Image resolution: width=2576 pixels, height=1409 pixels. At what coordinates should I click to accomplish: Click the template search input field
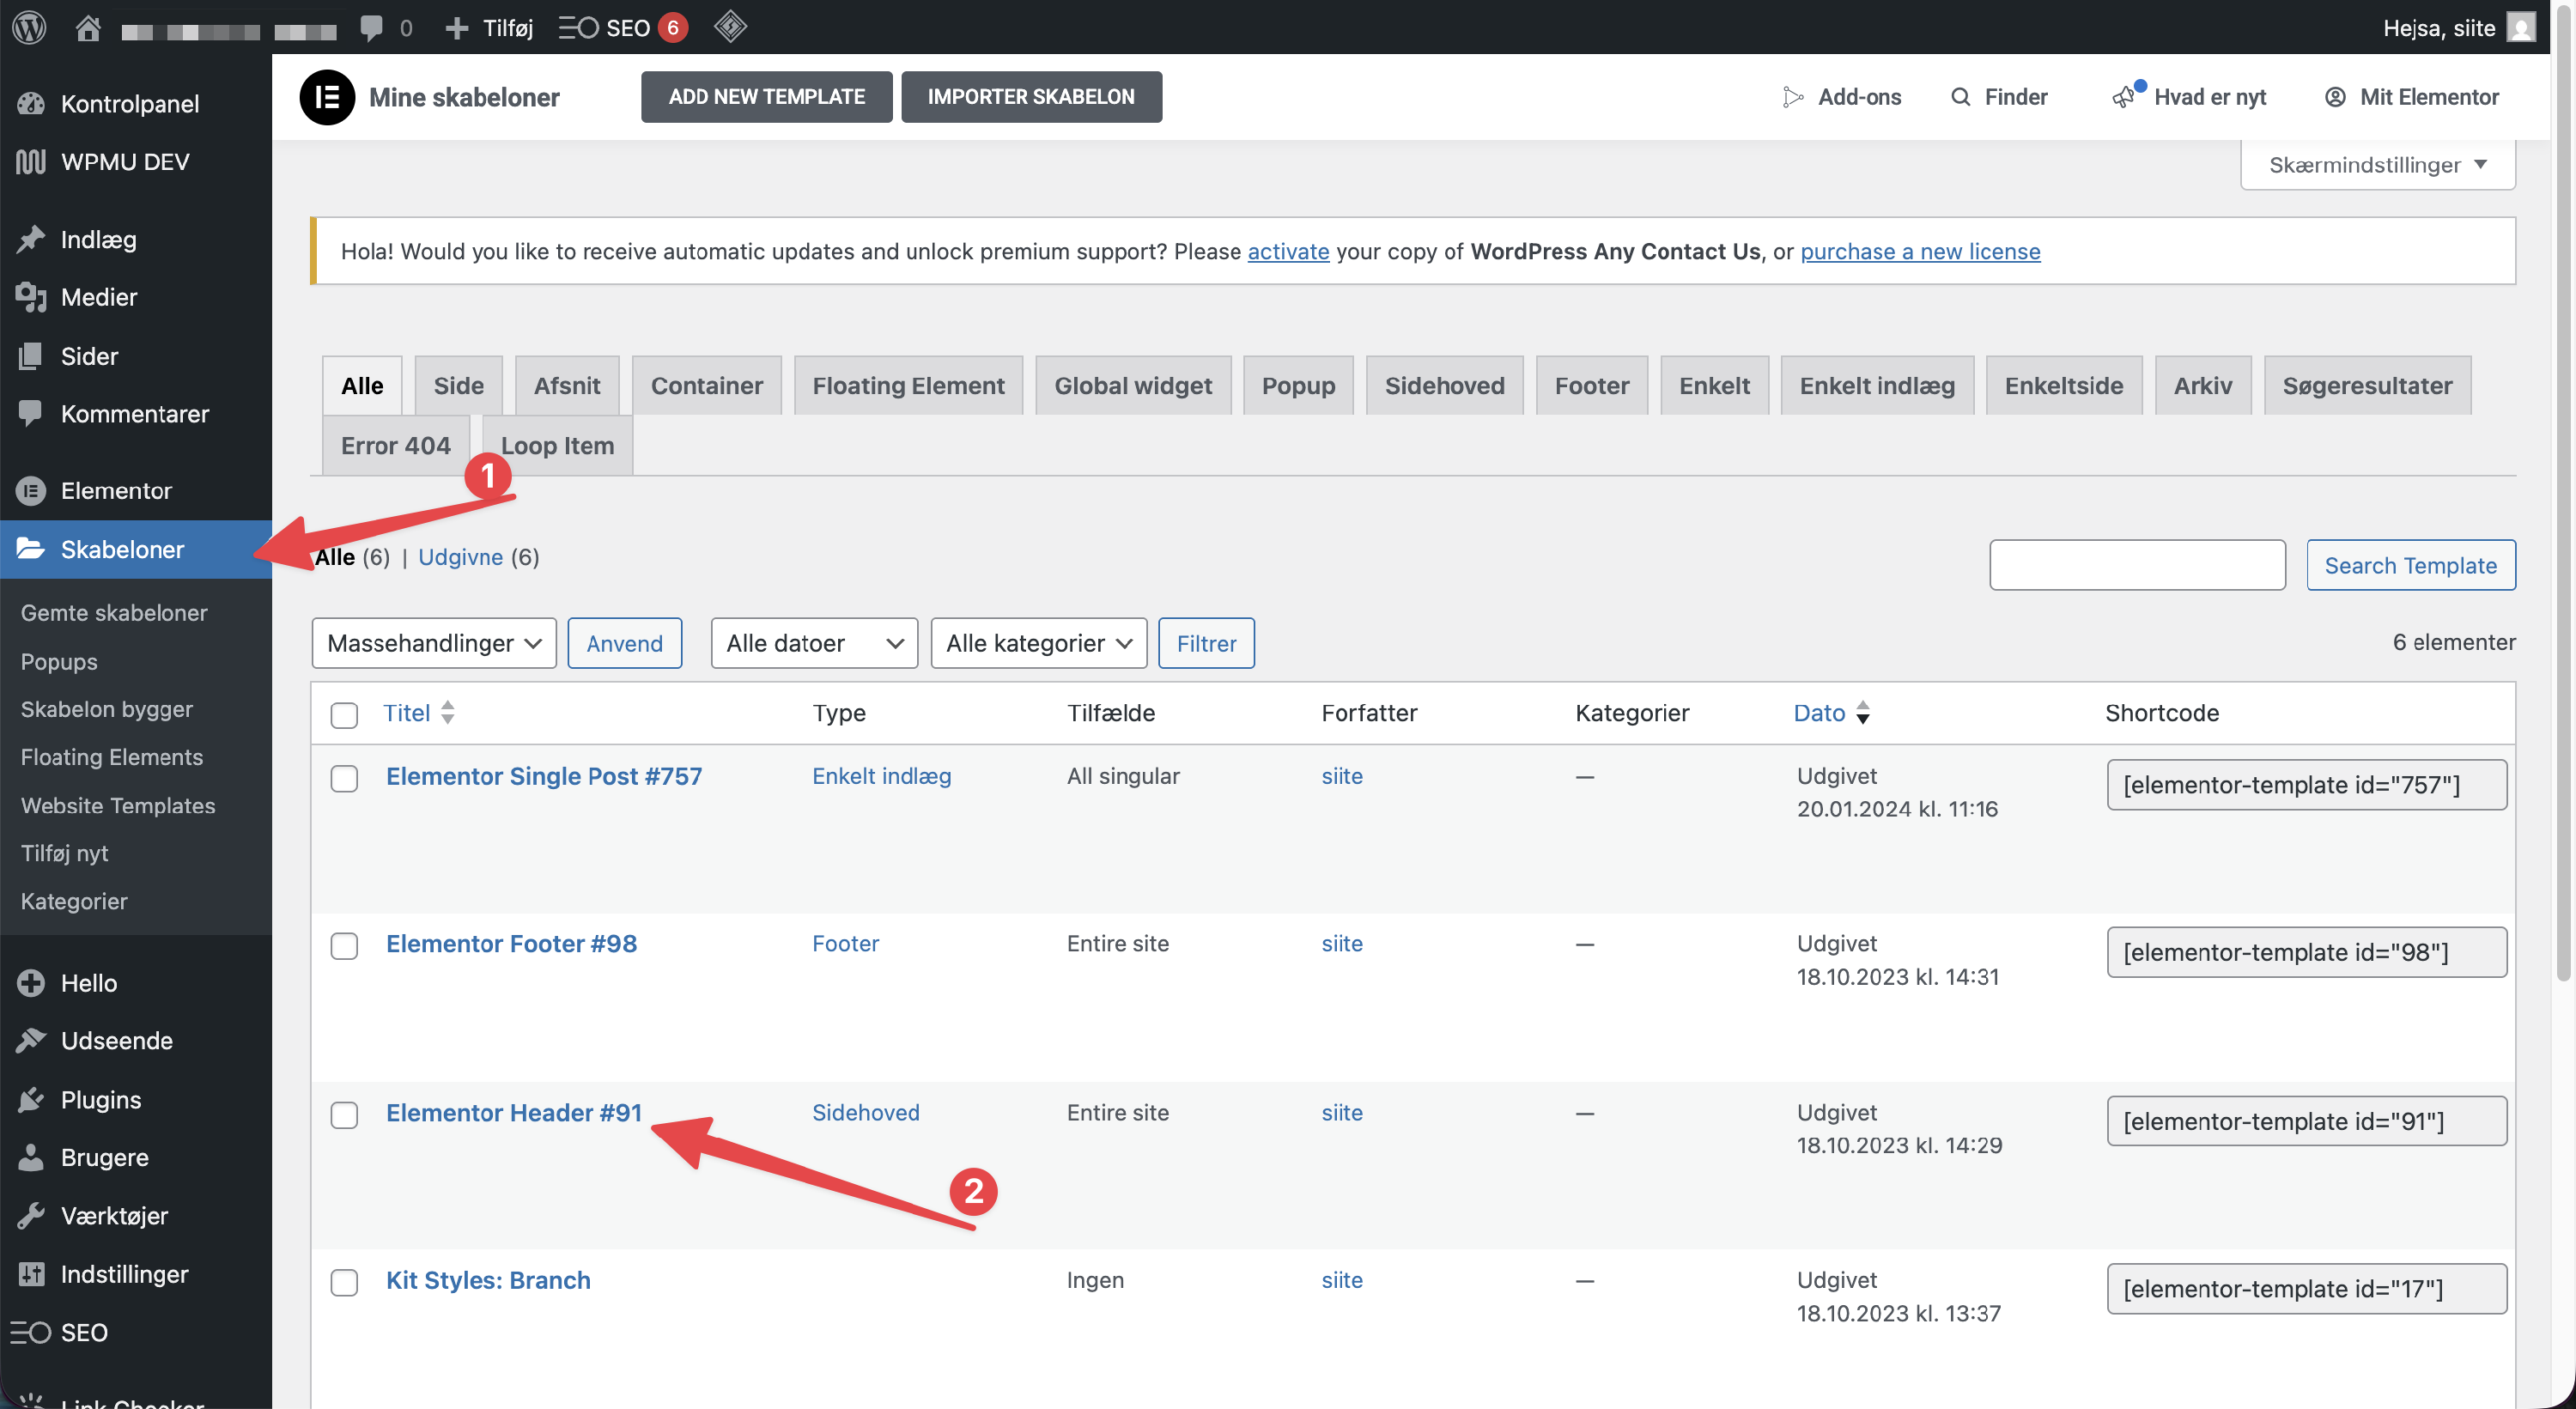pos(2136,565)
